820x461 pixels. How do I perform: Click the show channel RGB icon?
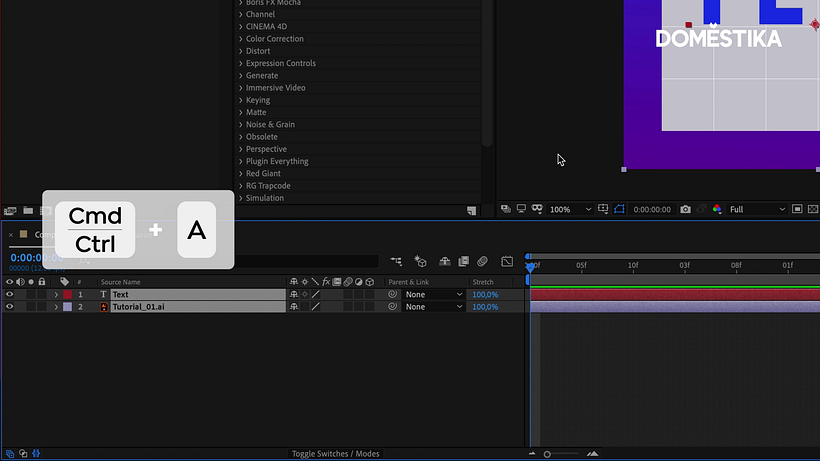pos(717,209)
